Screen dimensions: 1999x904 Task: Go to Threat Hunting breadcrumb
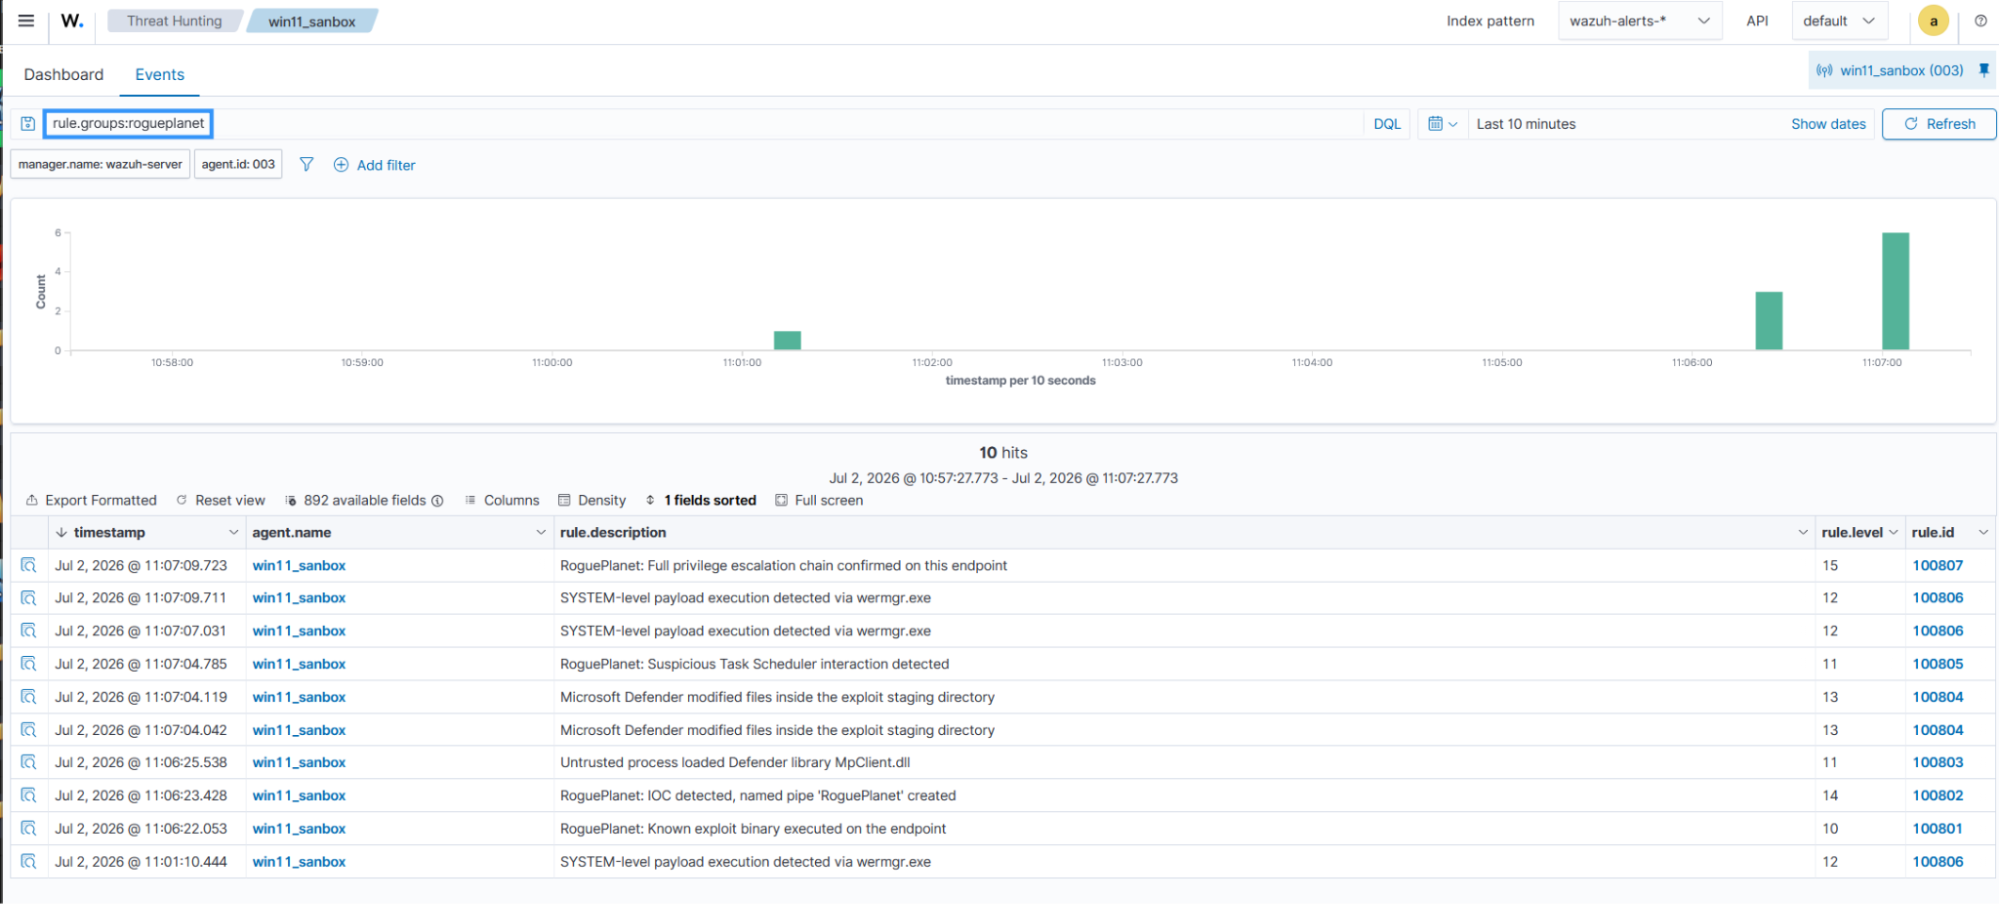175,21
